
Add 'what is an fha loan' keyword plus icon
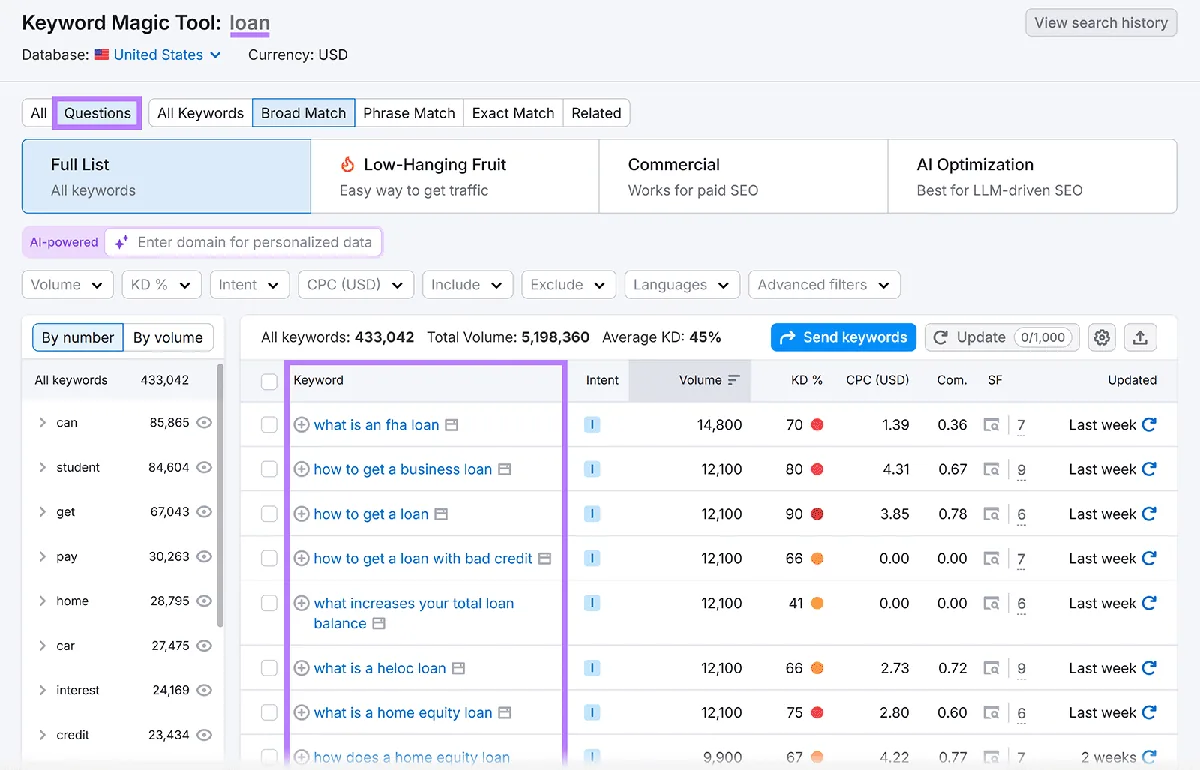(301, 425)
